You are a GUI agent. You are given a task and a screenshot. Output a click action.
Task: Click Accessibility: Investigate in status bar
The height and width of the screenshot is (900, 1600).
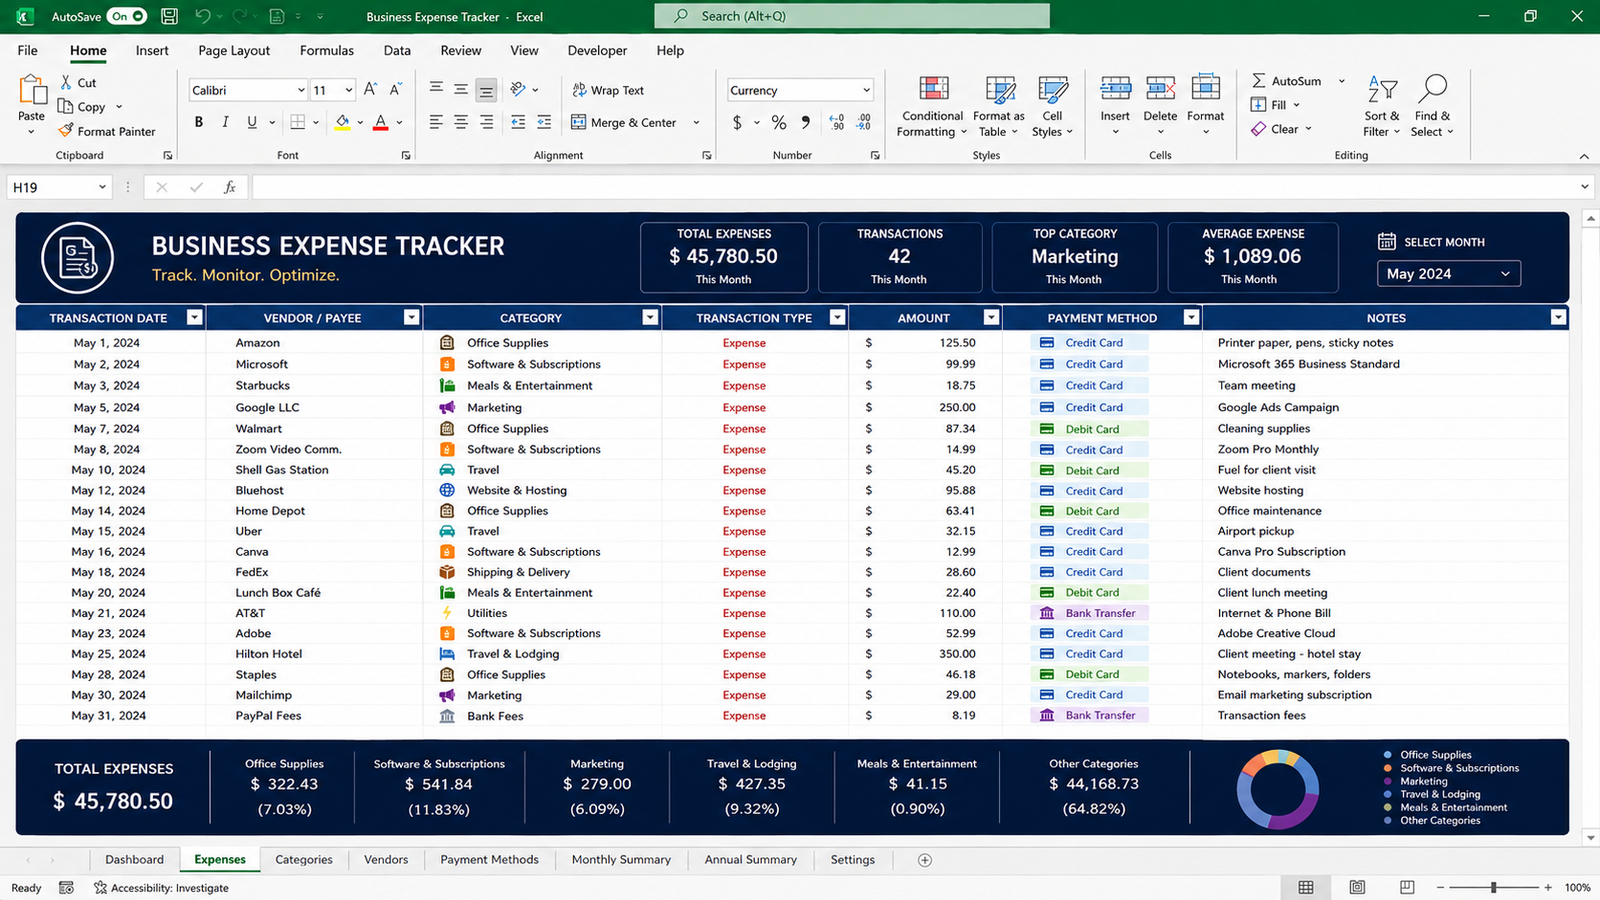tap(161, 888)
